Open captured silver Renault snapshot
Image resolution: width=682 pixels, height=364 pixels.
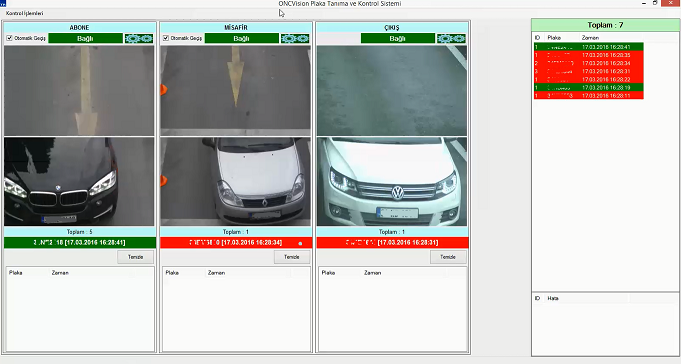coord(236,181)
